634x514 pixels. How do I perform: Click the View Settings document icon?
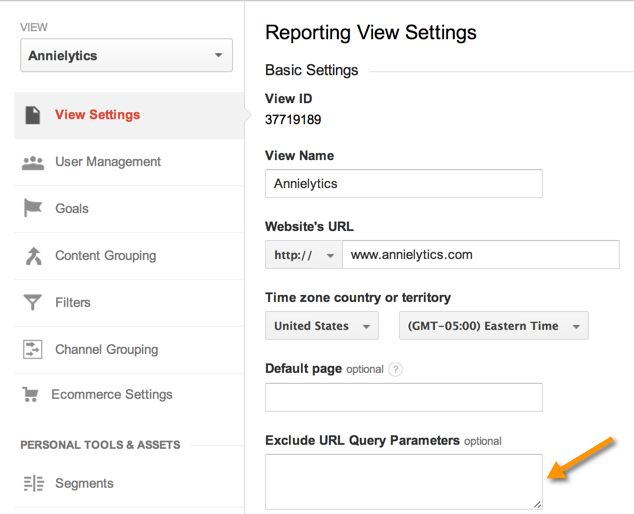[x=33, y=115]
